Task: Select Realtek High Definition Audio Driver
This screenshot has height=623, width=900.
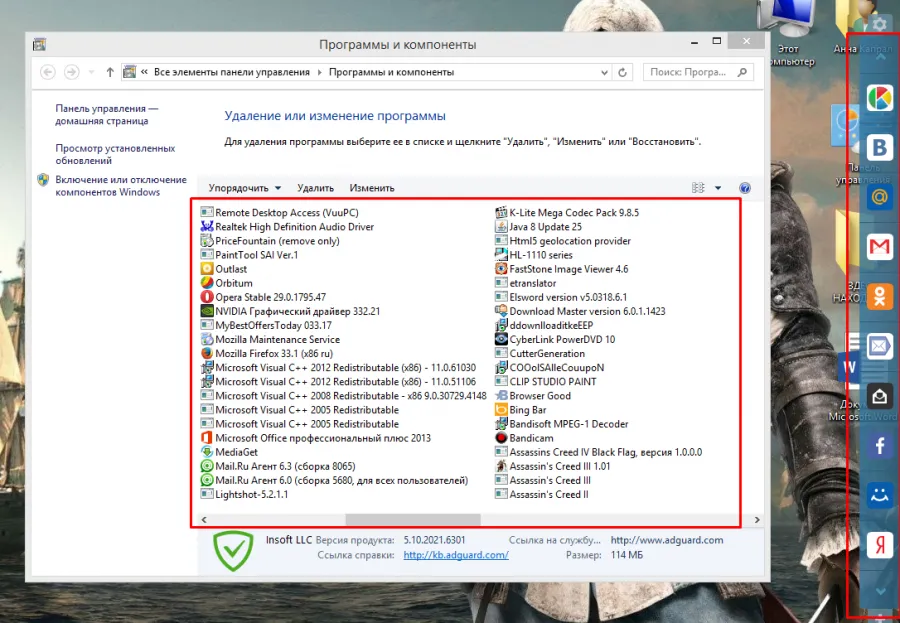Action: pos(287,226)
